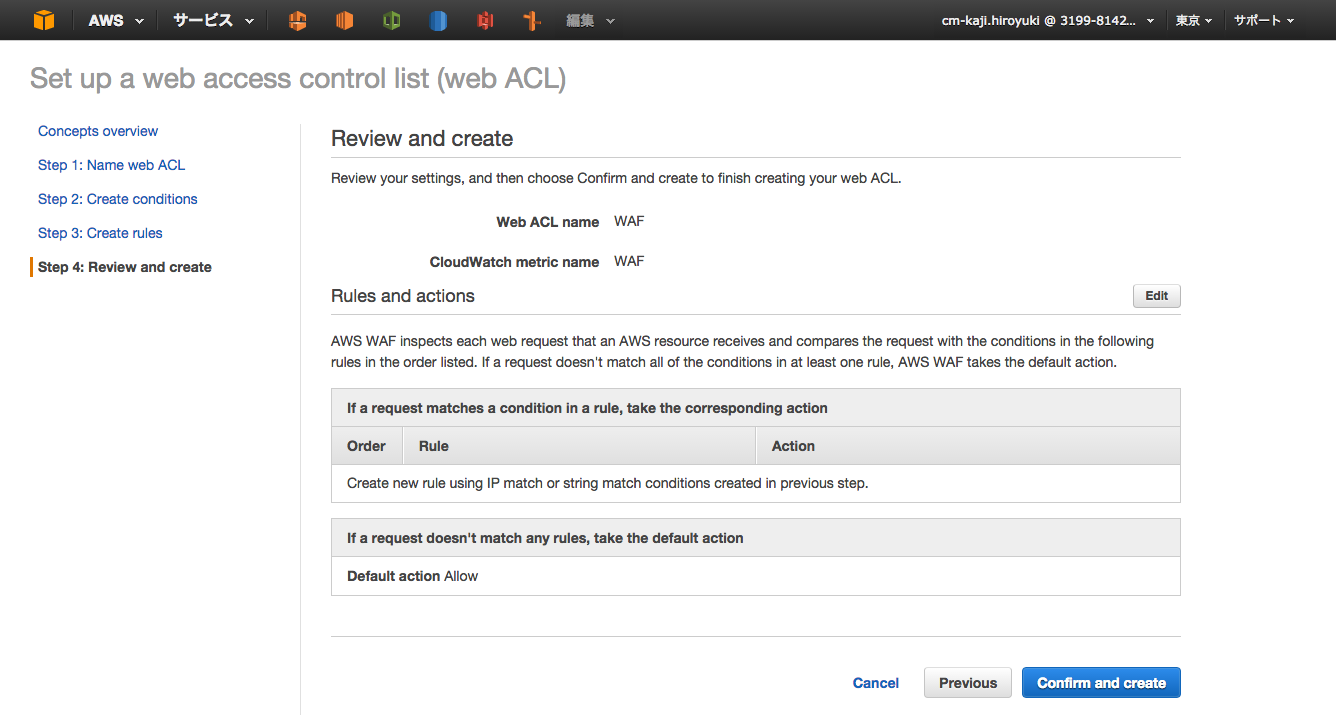Open the 編集 edit dropdown
The image size is (1336, 715).
590,20
